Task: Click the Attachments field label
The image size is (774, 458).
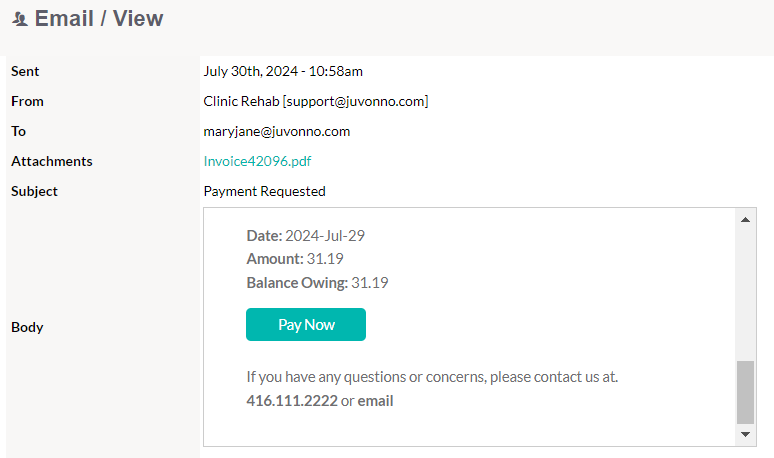Action: [x=52, y=161]
